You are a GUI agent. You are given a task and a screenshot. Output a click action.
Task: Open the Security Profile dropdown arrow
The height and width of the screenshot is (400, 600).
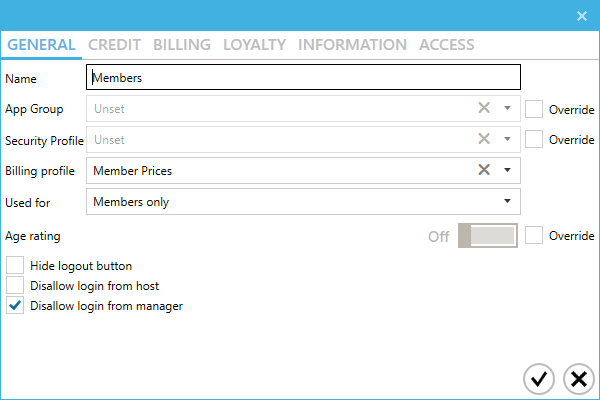(x=507, y=139)
